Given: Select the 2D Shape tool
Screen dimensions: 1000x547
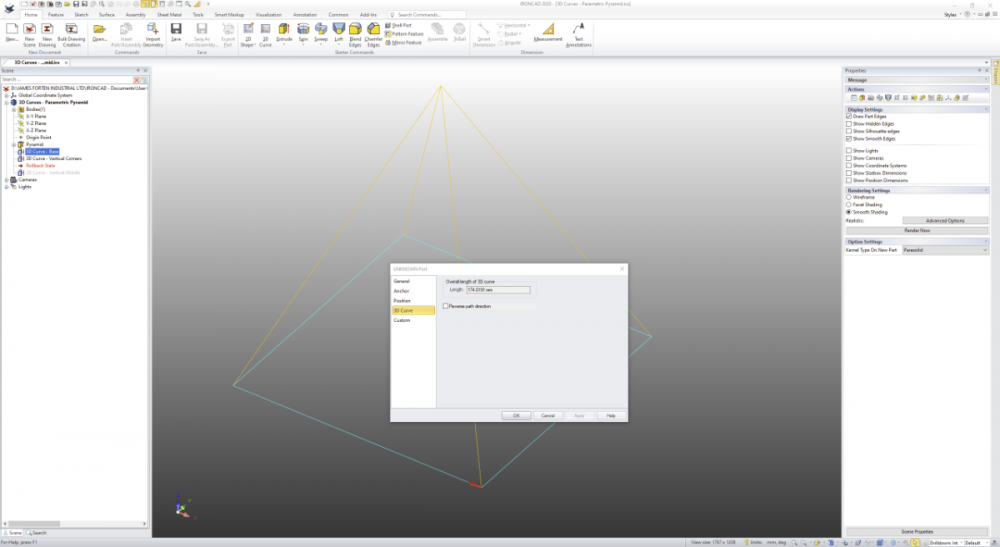Looking at the screenshot, I should click(x=248, y=34).
